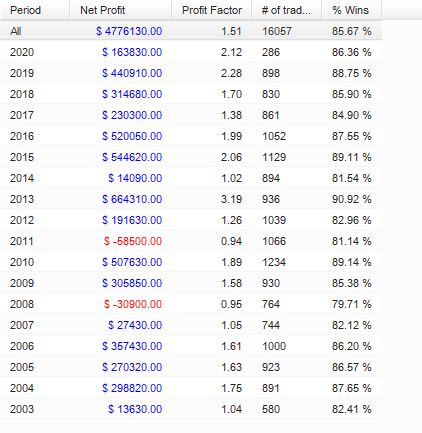The image size is (422, 433).
Task: Click the # of trades column header
Action: coord(287,10)
